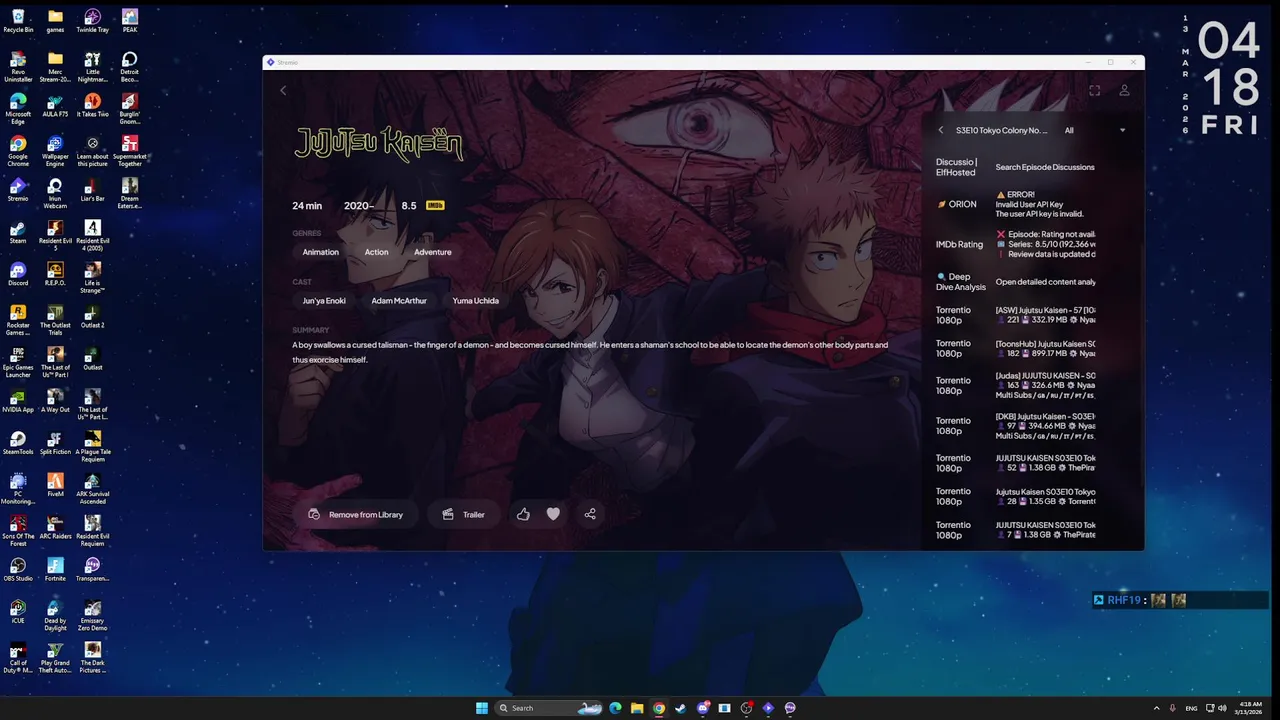The width and height of the screenshot is (1280, 720).
Task: Launch Rockstar Games launcher shortcut
Action: [x=18, y=320]
